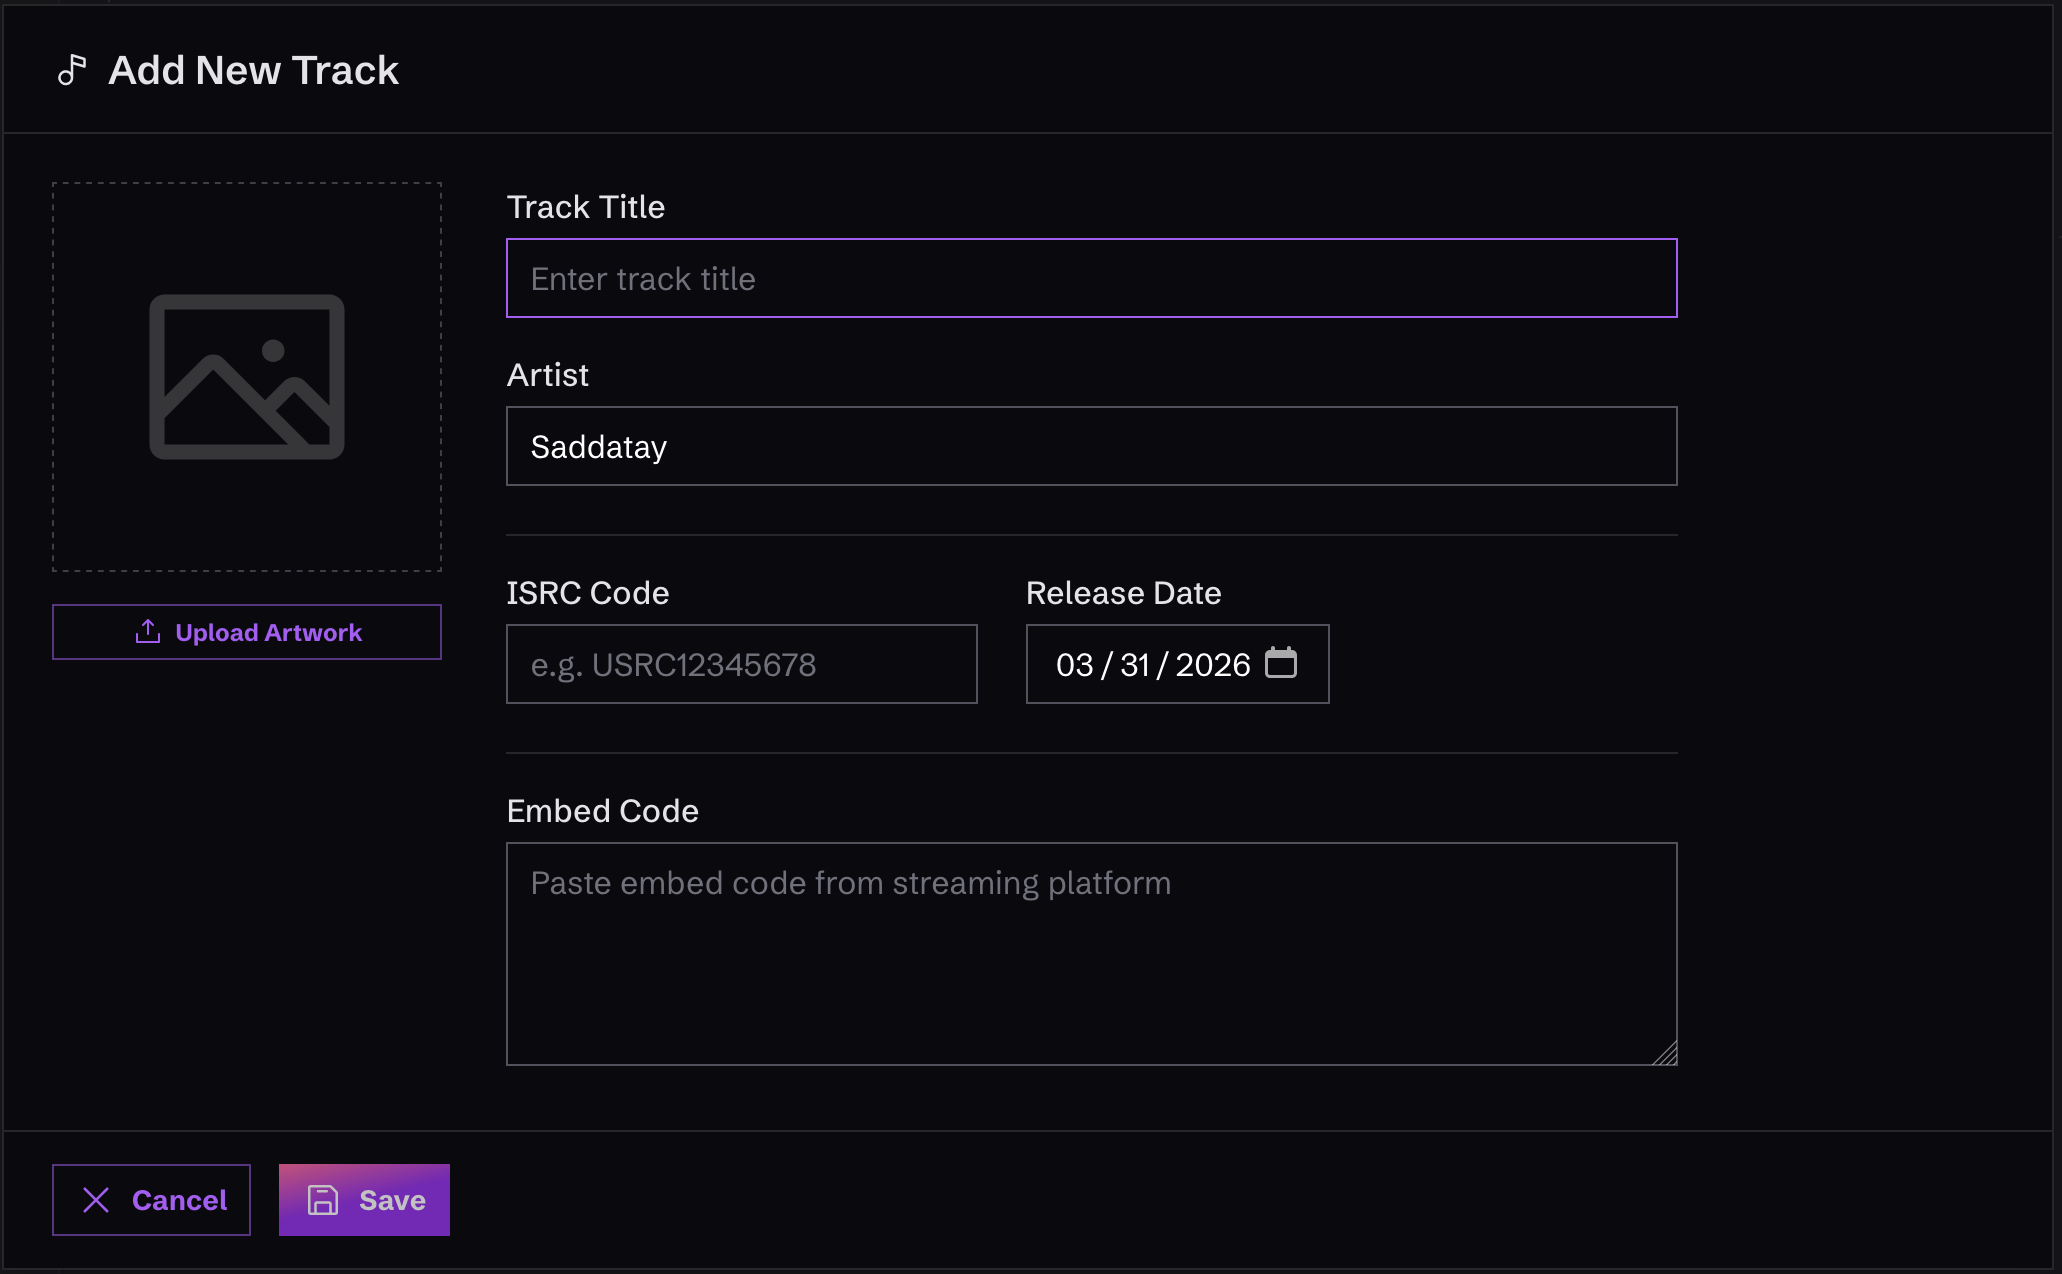Cancel adding the new track
2062x1274 pixels.
point(151,1200)
